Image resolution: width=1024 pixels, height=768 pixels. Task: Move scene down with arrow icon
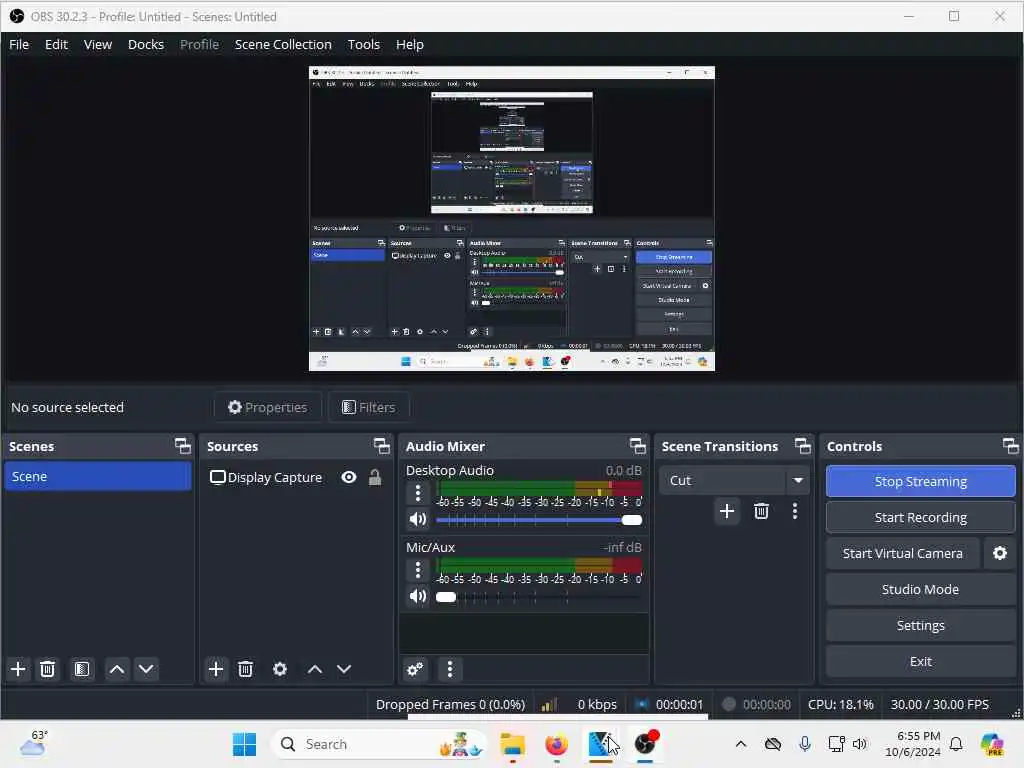[x=146, y=669]
